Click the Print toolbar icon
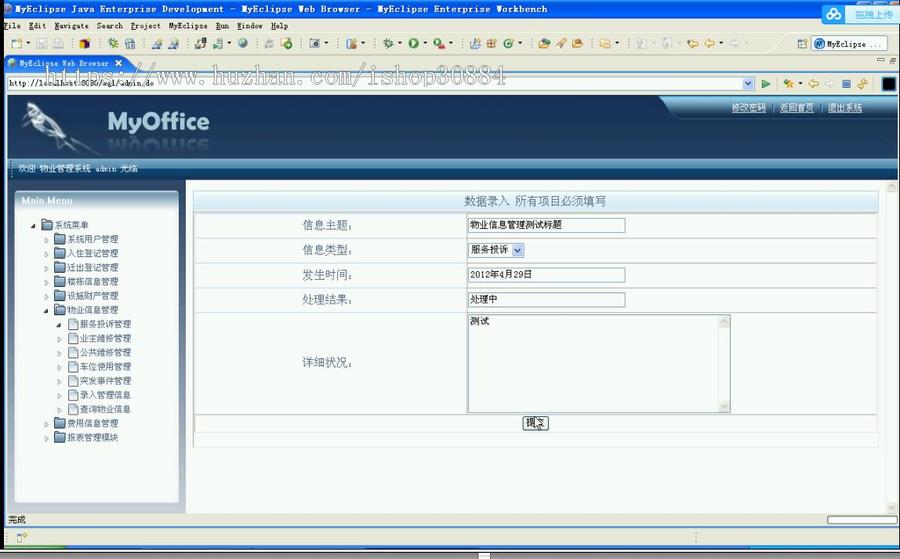Viewport: 900px width, 559px height. point(58,44)
